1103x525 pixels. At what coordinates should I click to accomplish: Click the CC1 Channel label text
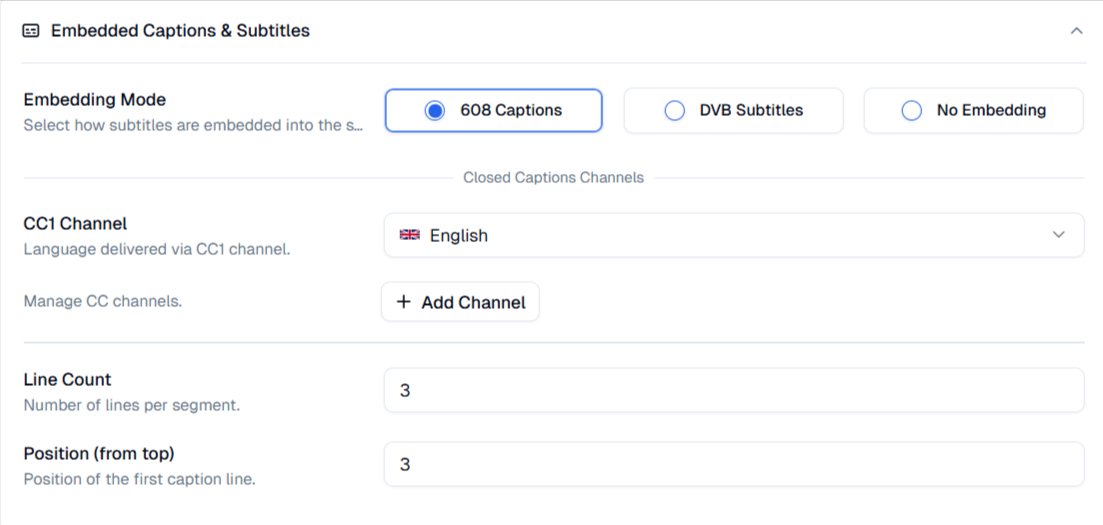click(75, 224)
